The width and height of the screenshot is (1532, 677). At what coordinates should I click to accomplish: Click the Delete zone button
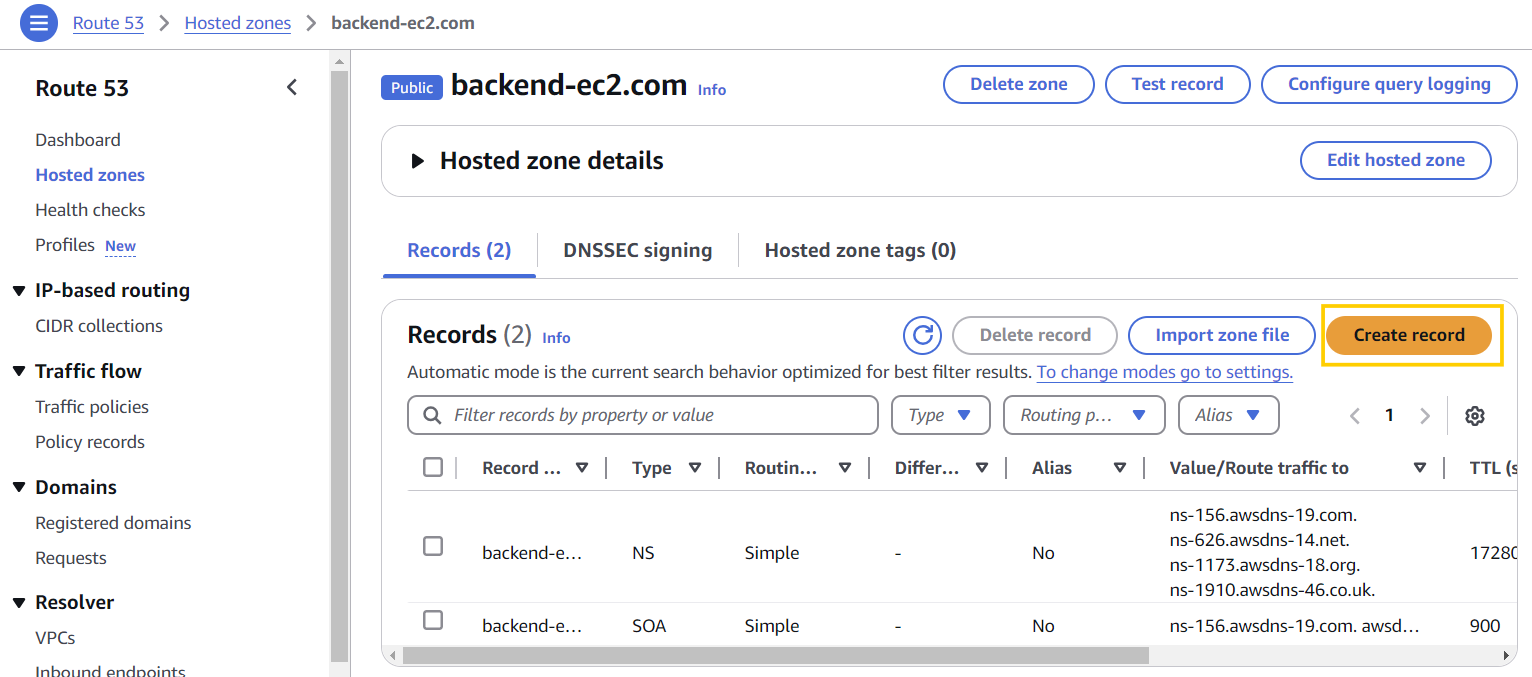click(x=1019, y=84)
